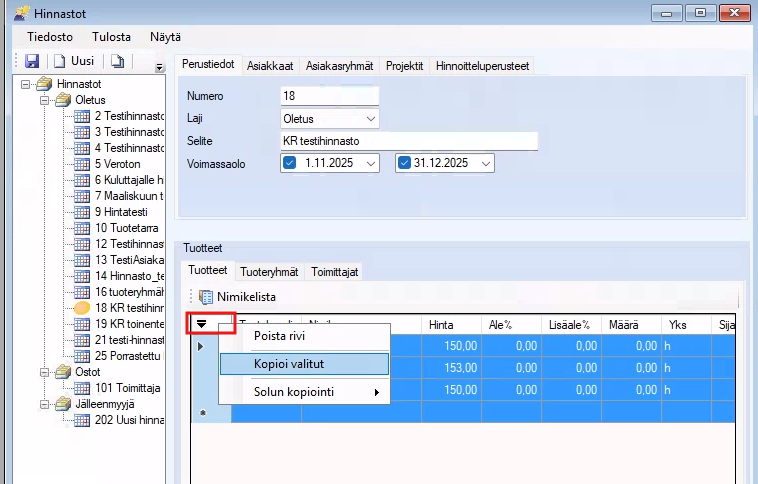This screenshot has height=484, width=758.
Task: Open the Nimikelista item list
Action: [236, 296]
